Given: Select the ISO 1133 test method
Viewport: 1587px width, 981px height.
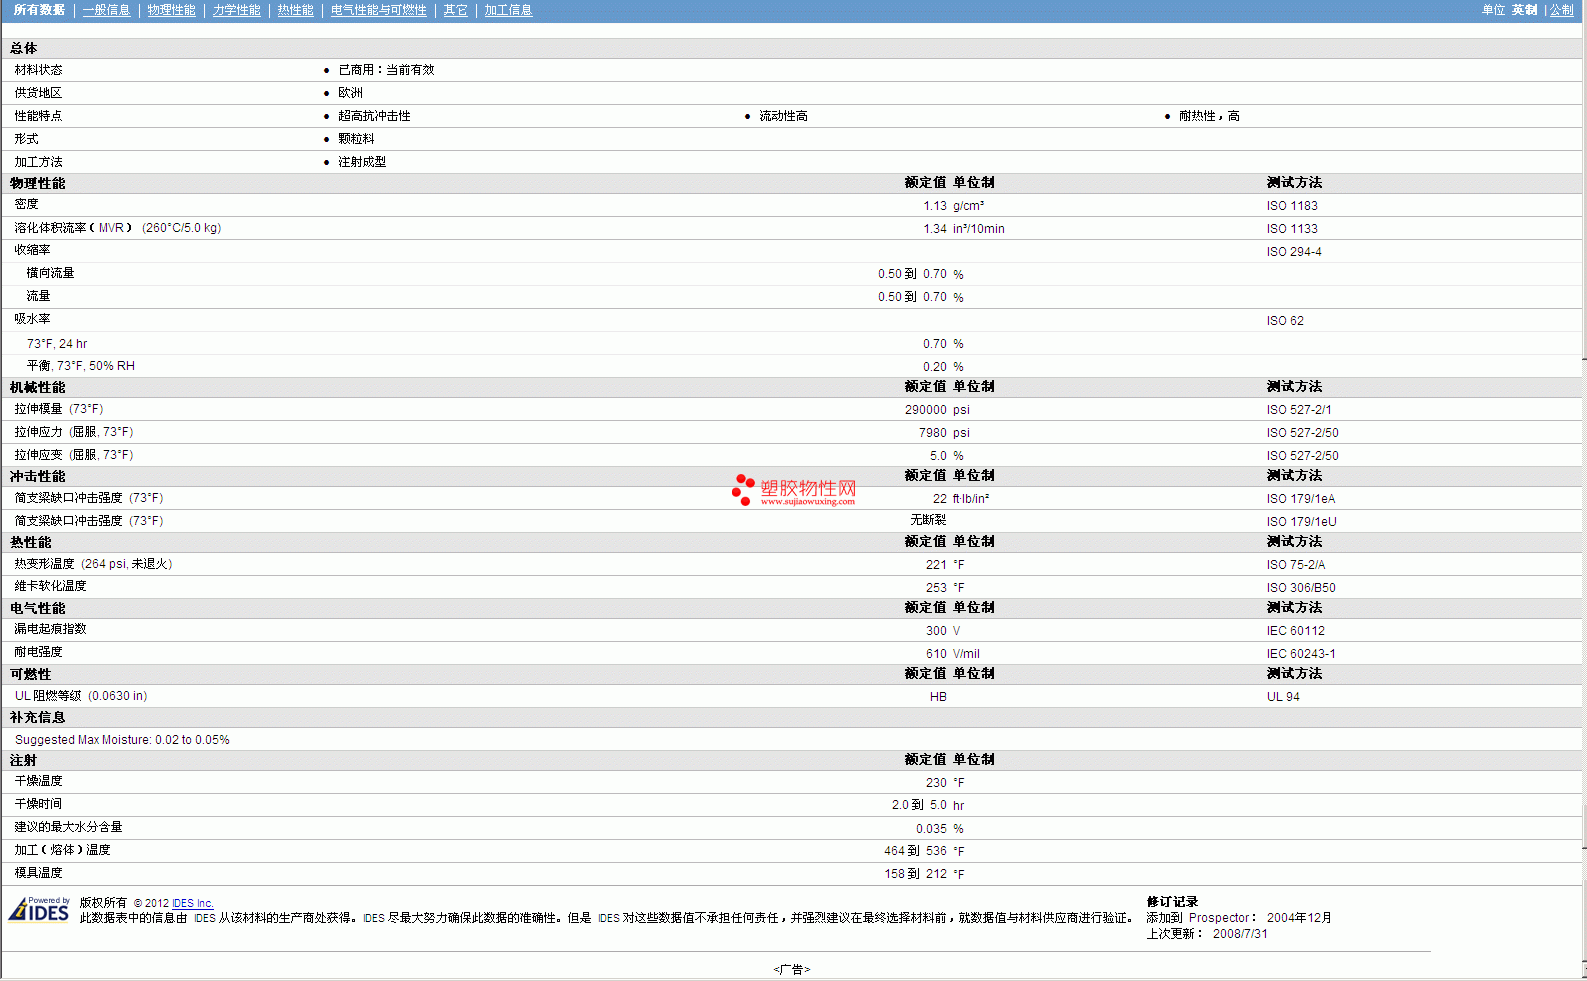Looking at the screenshot, I should pyautogui.click(x=1292, y=229).
